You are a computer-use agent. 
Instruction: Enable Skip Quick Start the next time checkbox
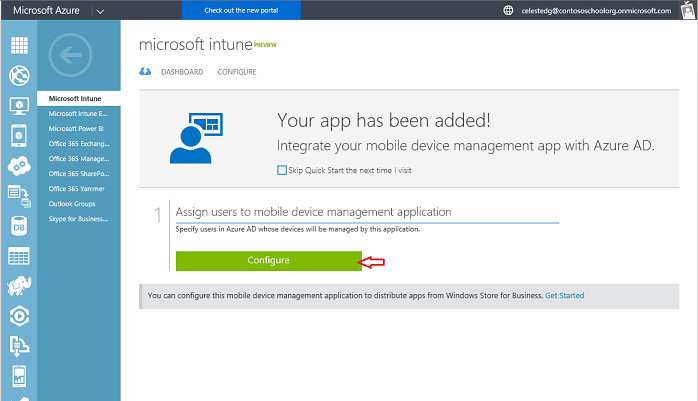(x=282, y=170)
